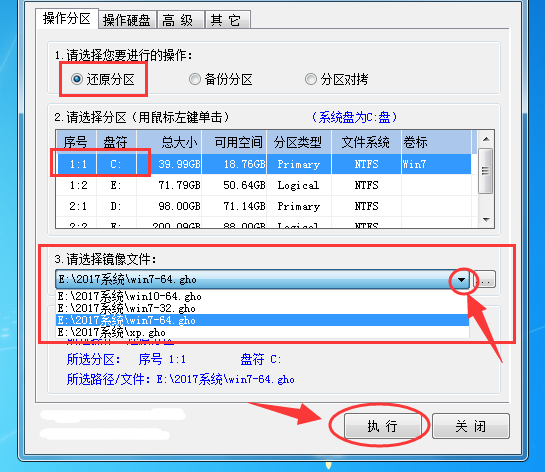Click the partition list scrollbar up arrow
This screenshot has width=545, height=472.
coord(486,139)
